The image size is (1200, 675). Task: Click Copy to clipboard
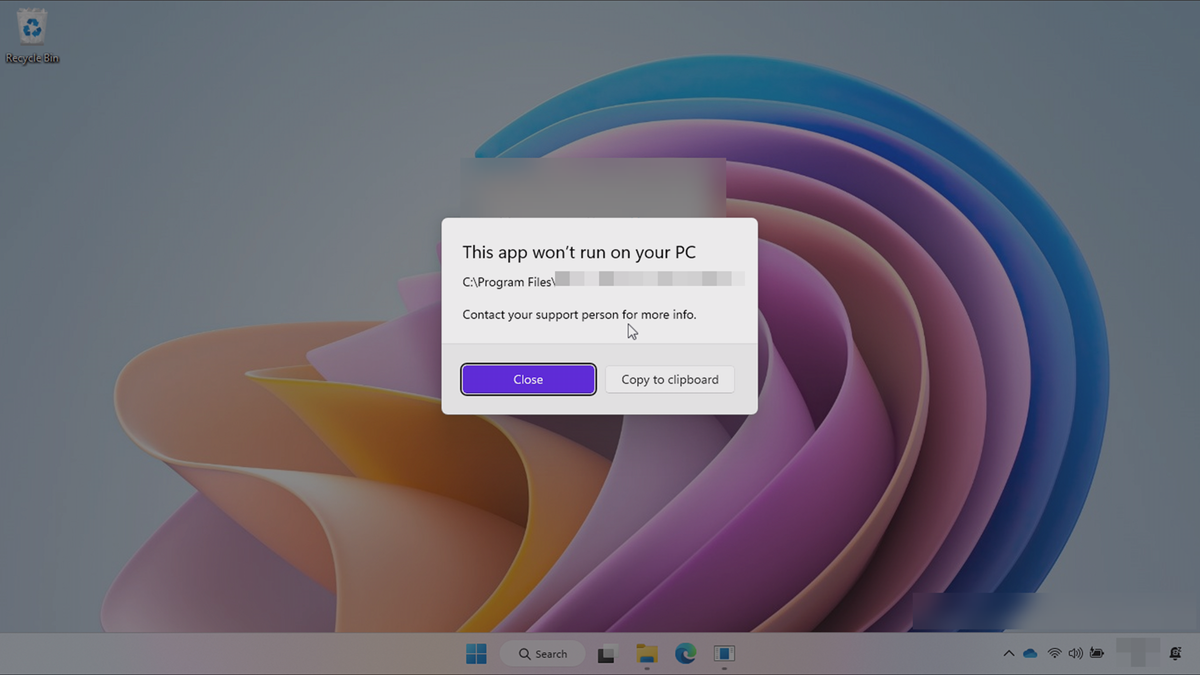click(669, 379)
